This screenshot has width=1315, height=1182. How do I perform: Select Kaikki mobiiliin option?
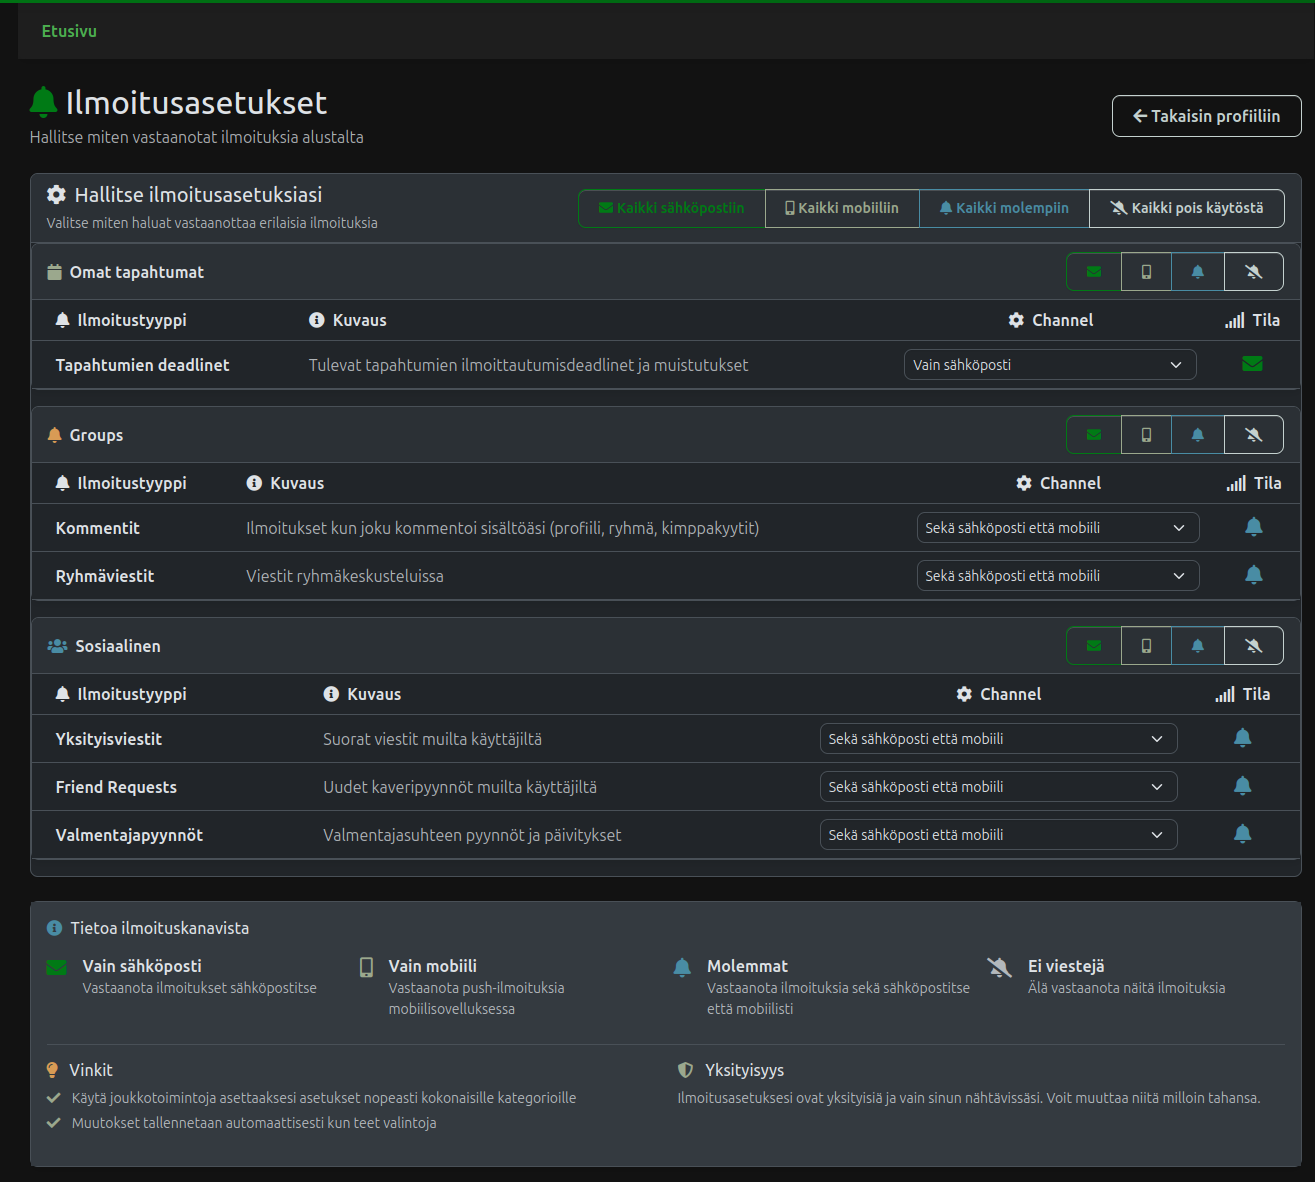tap(842, 208)
